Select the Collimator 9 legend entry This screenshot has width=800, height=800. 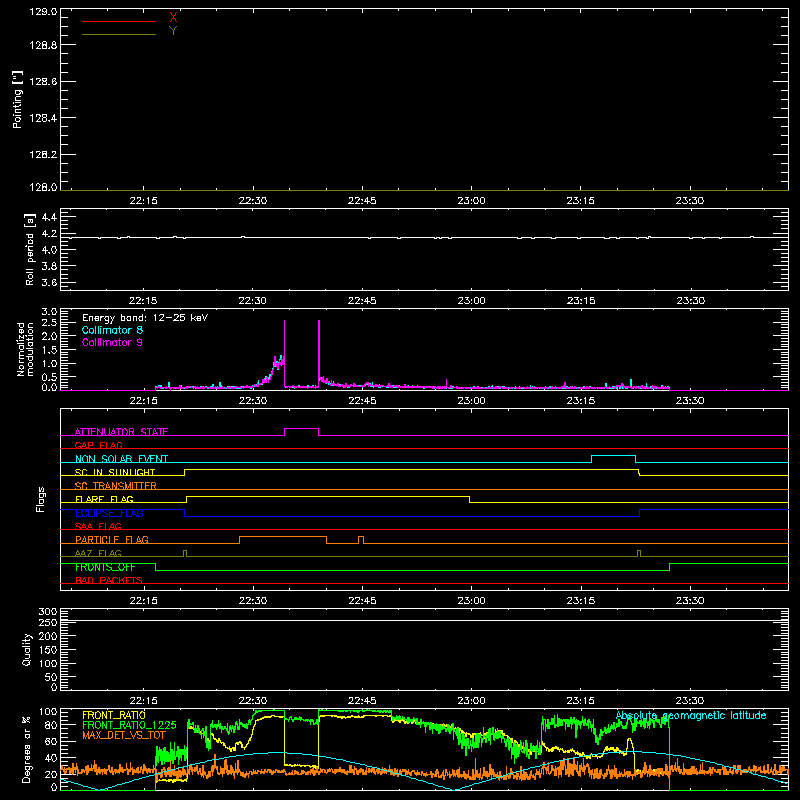(112, 342)
